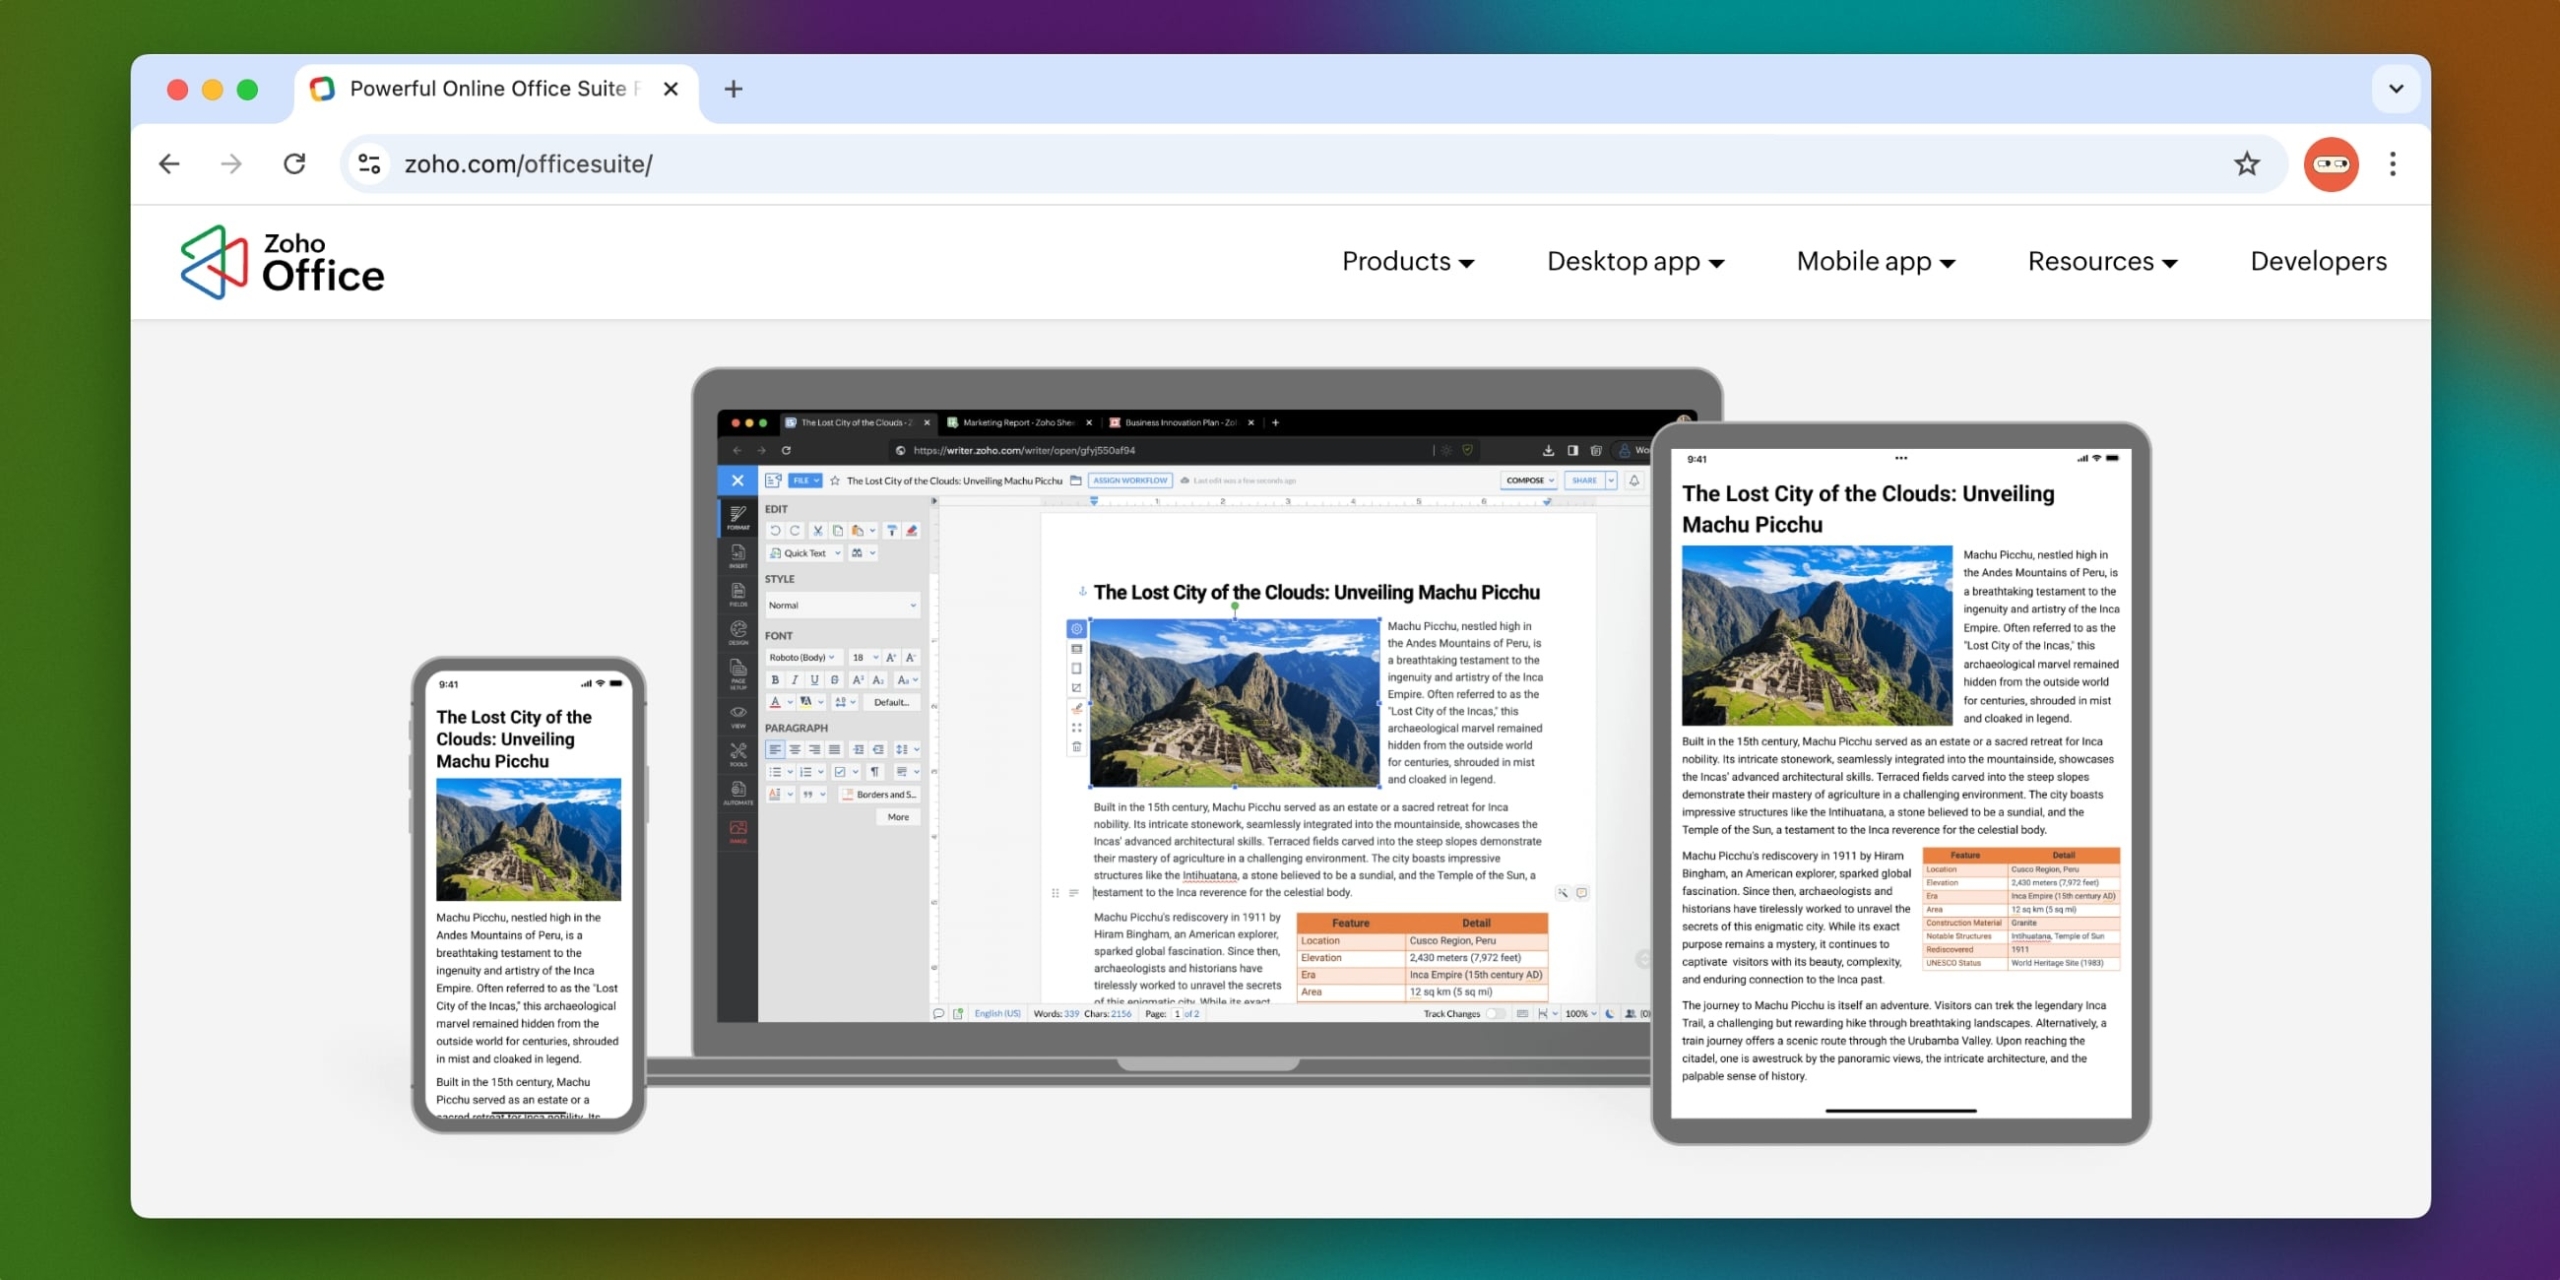Viewport: 2560px width, 1280px height.
Task: Reload the zoho.com page
Action: [x=294, y=164]
